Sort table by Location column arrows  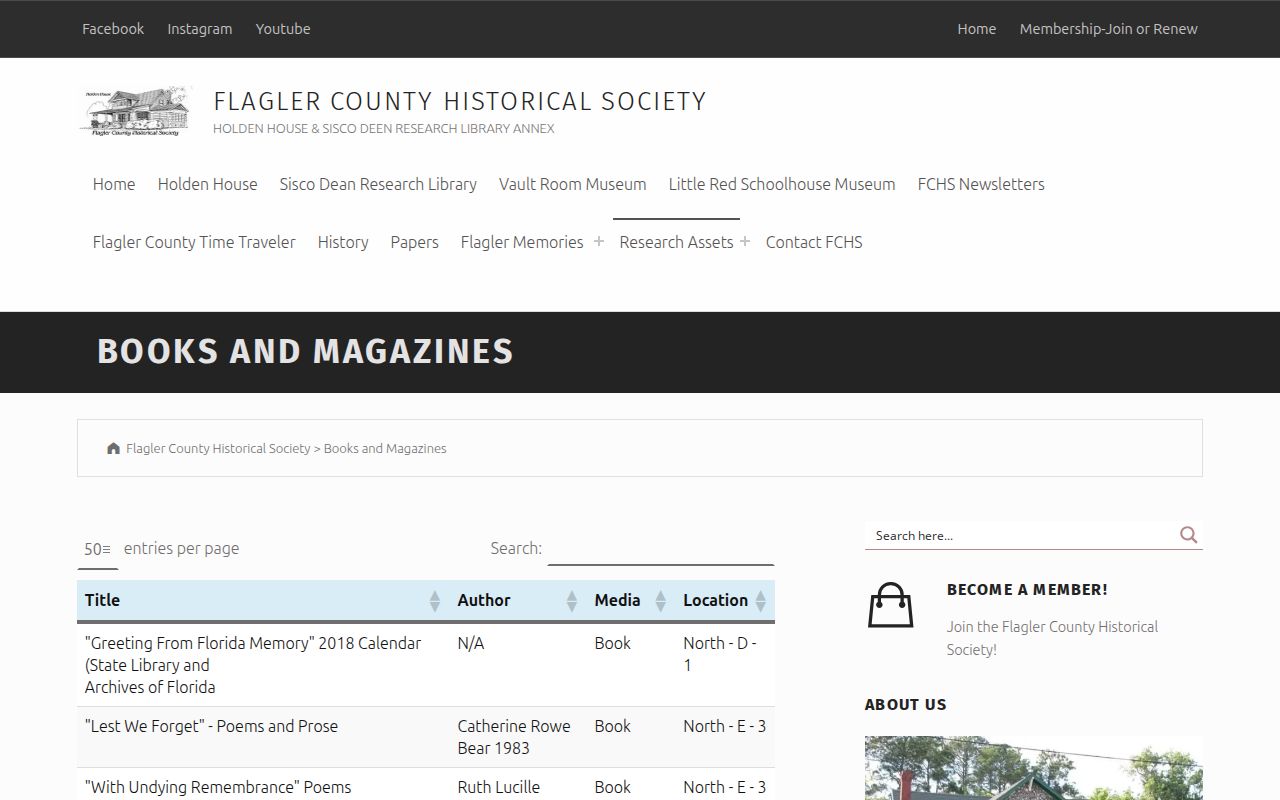pyautogui.click(x=761, y=600)
